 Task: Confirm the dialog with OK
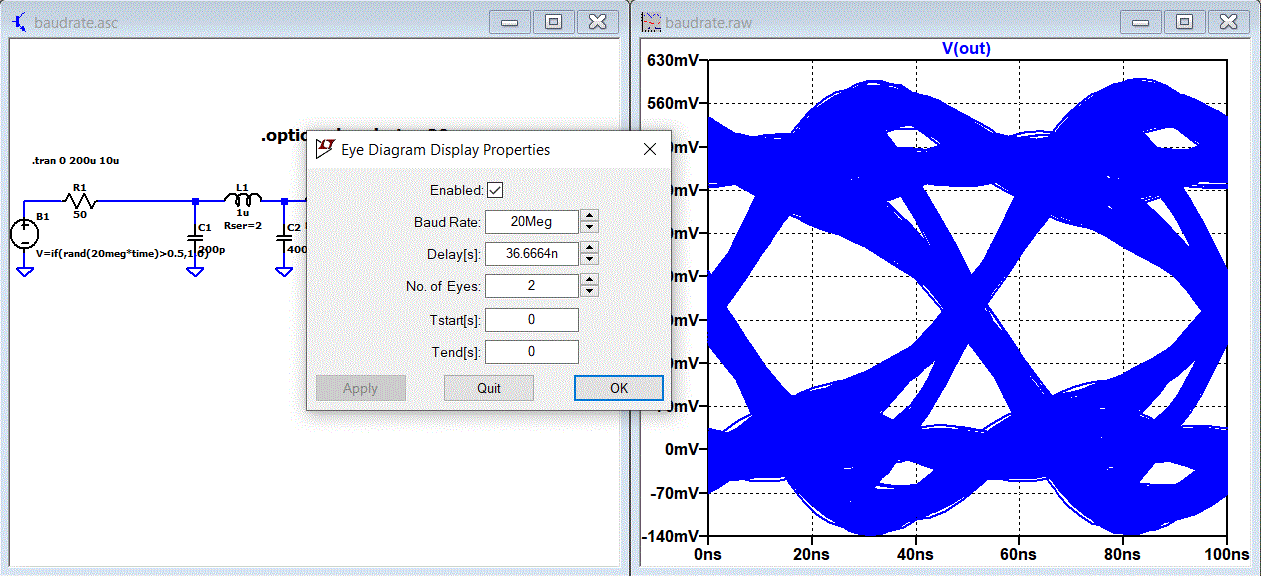point(619,388)
